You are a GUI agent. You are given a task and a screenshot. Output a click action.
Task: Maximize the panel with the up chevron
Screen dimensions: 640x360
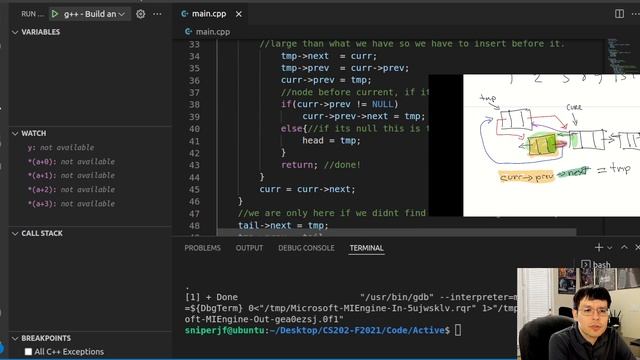(624, 247)
